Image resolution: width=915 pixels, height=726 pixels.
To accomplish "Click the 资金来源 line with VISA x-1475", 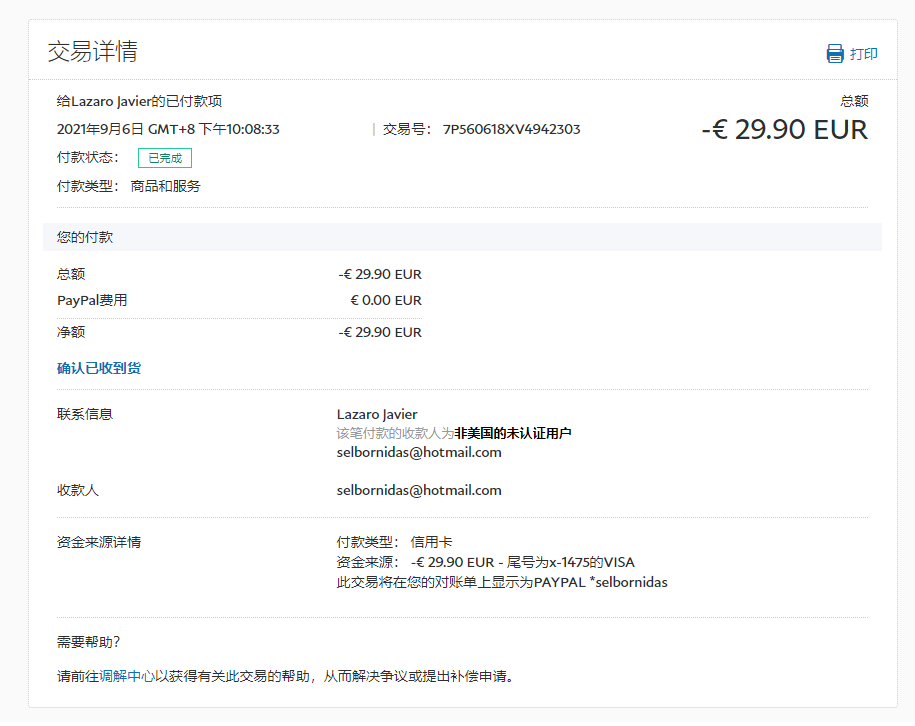I will tap(486, 562).
